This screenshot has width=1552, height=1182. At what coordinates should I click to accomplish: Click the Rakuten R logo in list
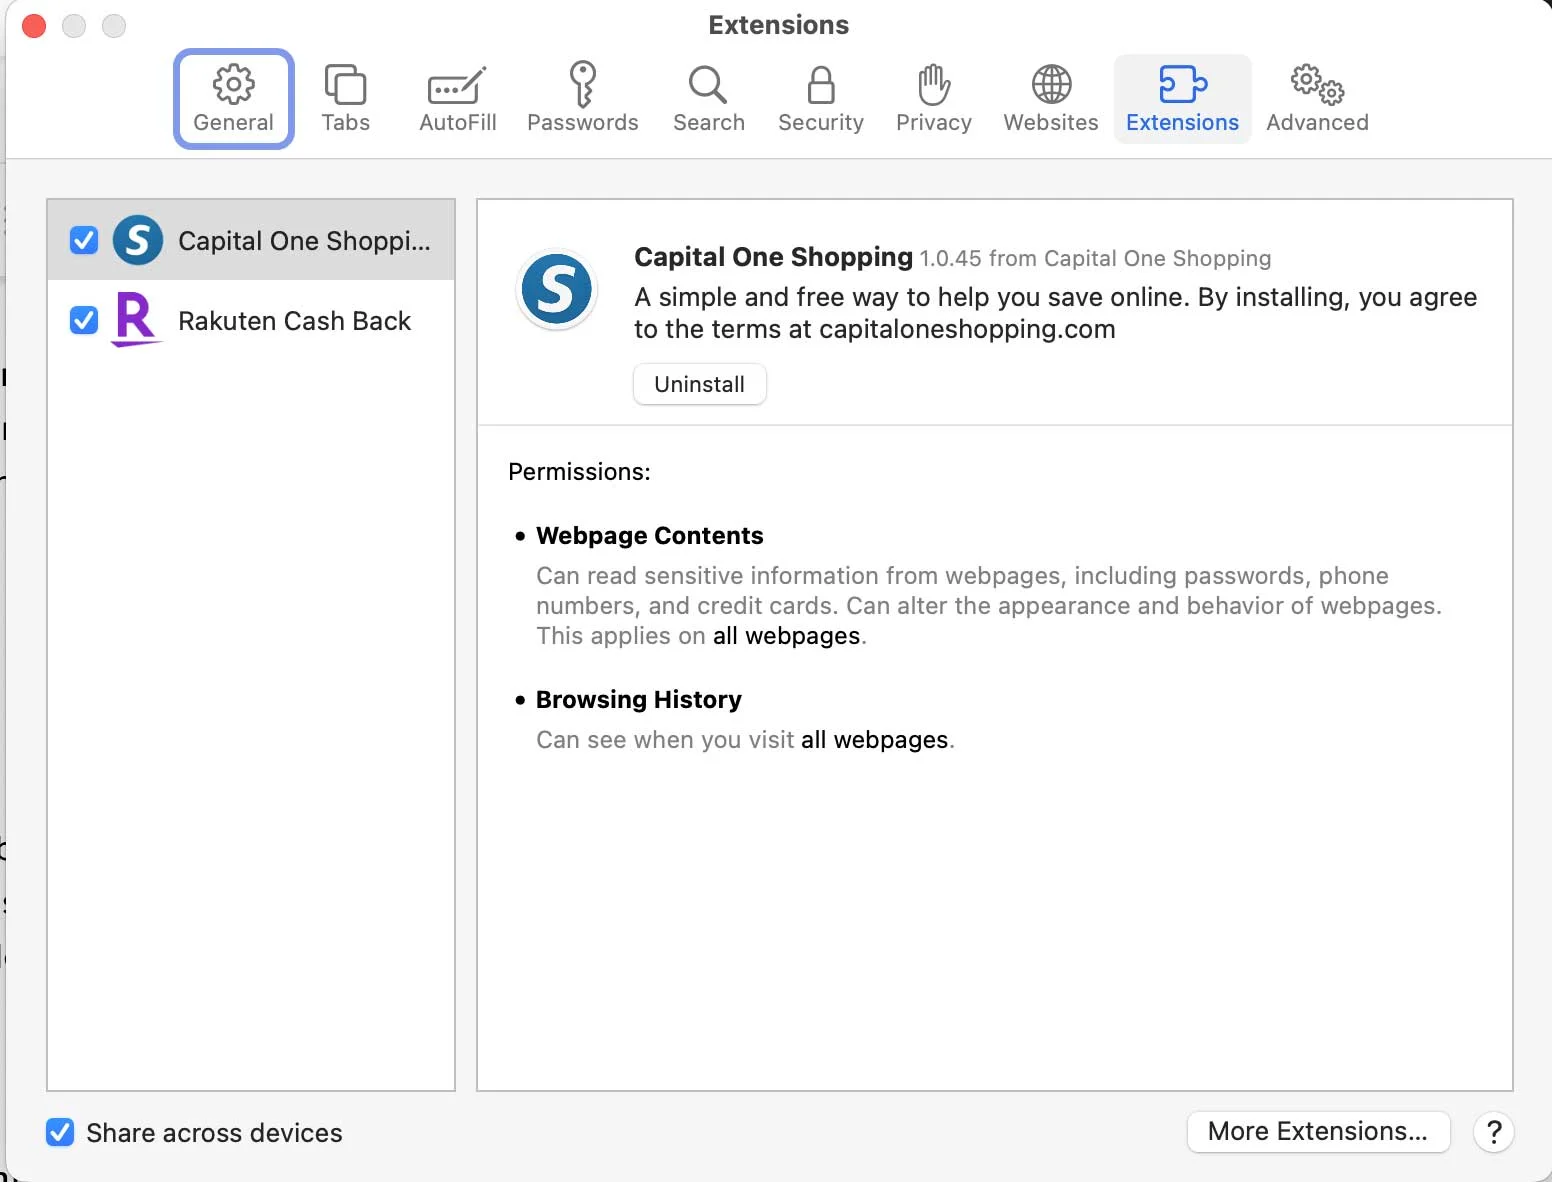[136, 320]
